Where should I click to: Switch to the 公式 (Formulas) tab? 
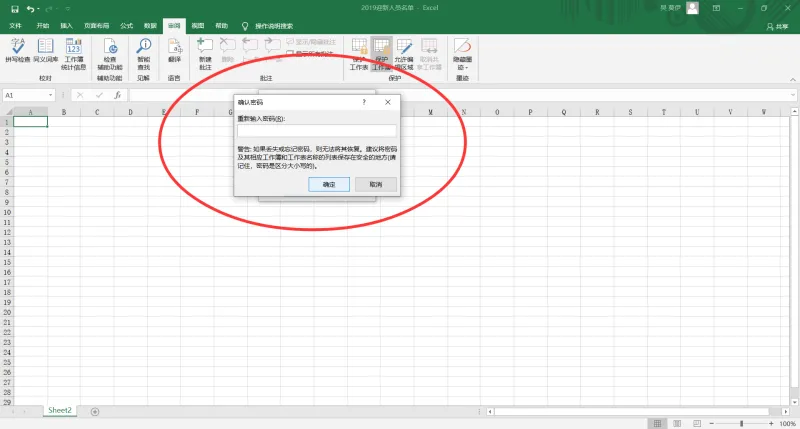pos(127,26)
